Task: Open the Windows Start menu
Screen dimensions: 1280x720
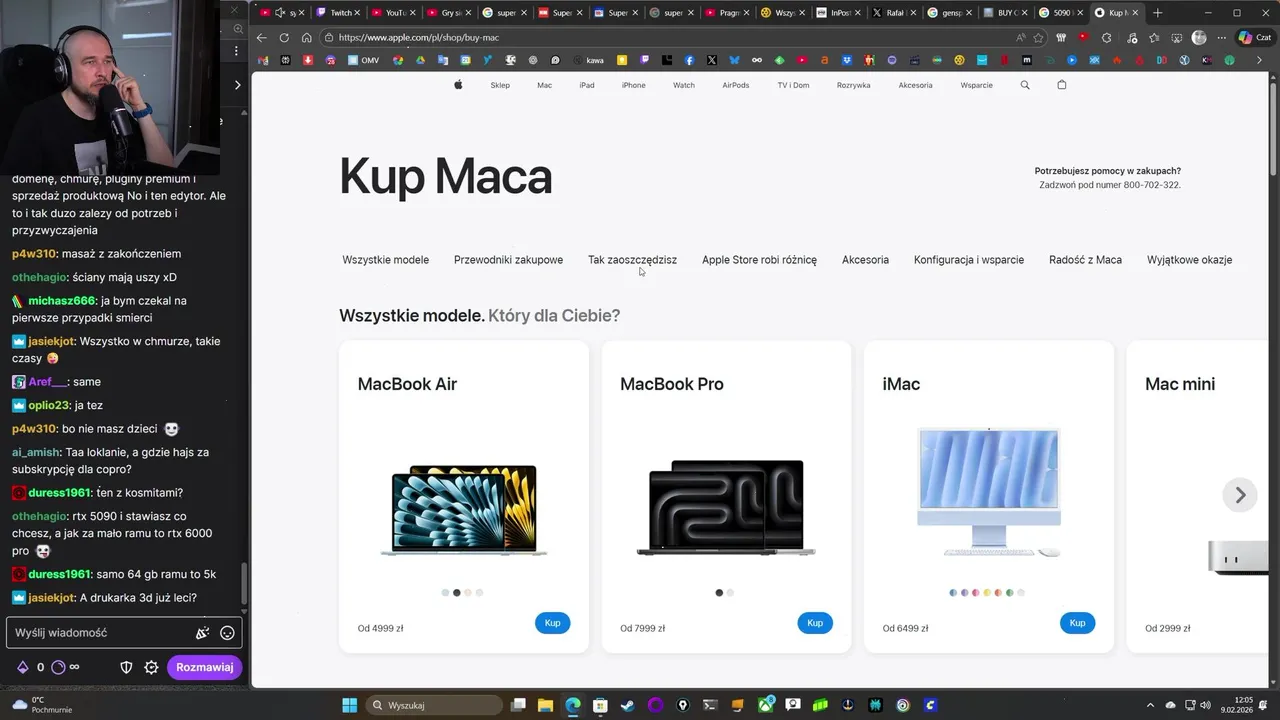Action: coord(349,705)
